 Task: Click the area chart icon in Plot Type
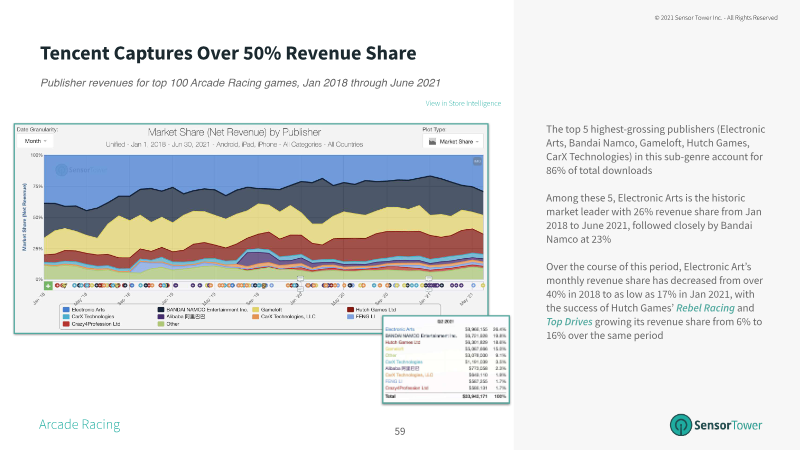(432, 141)
